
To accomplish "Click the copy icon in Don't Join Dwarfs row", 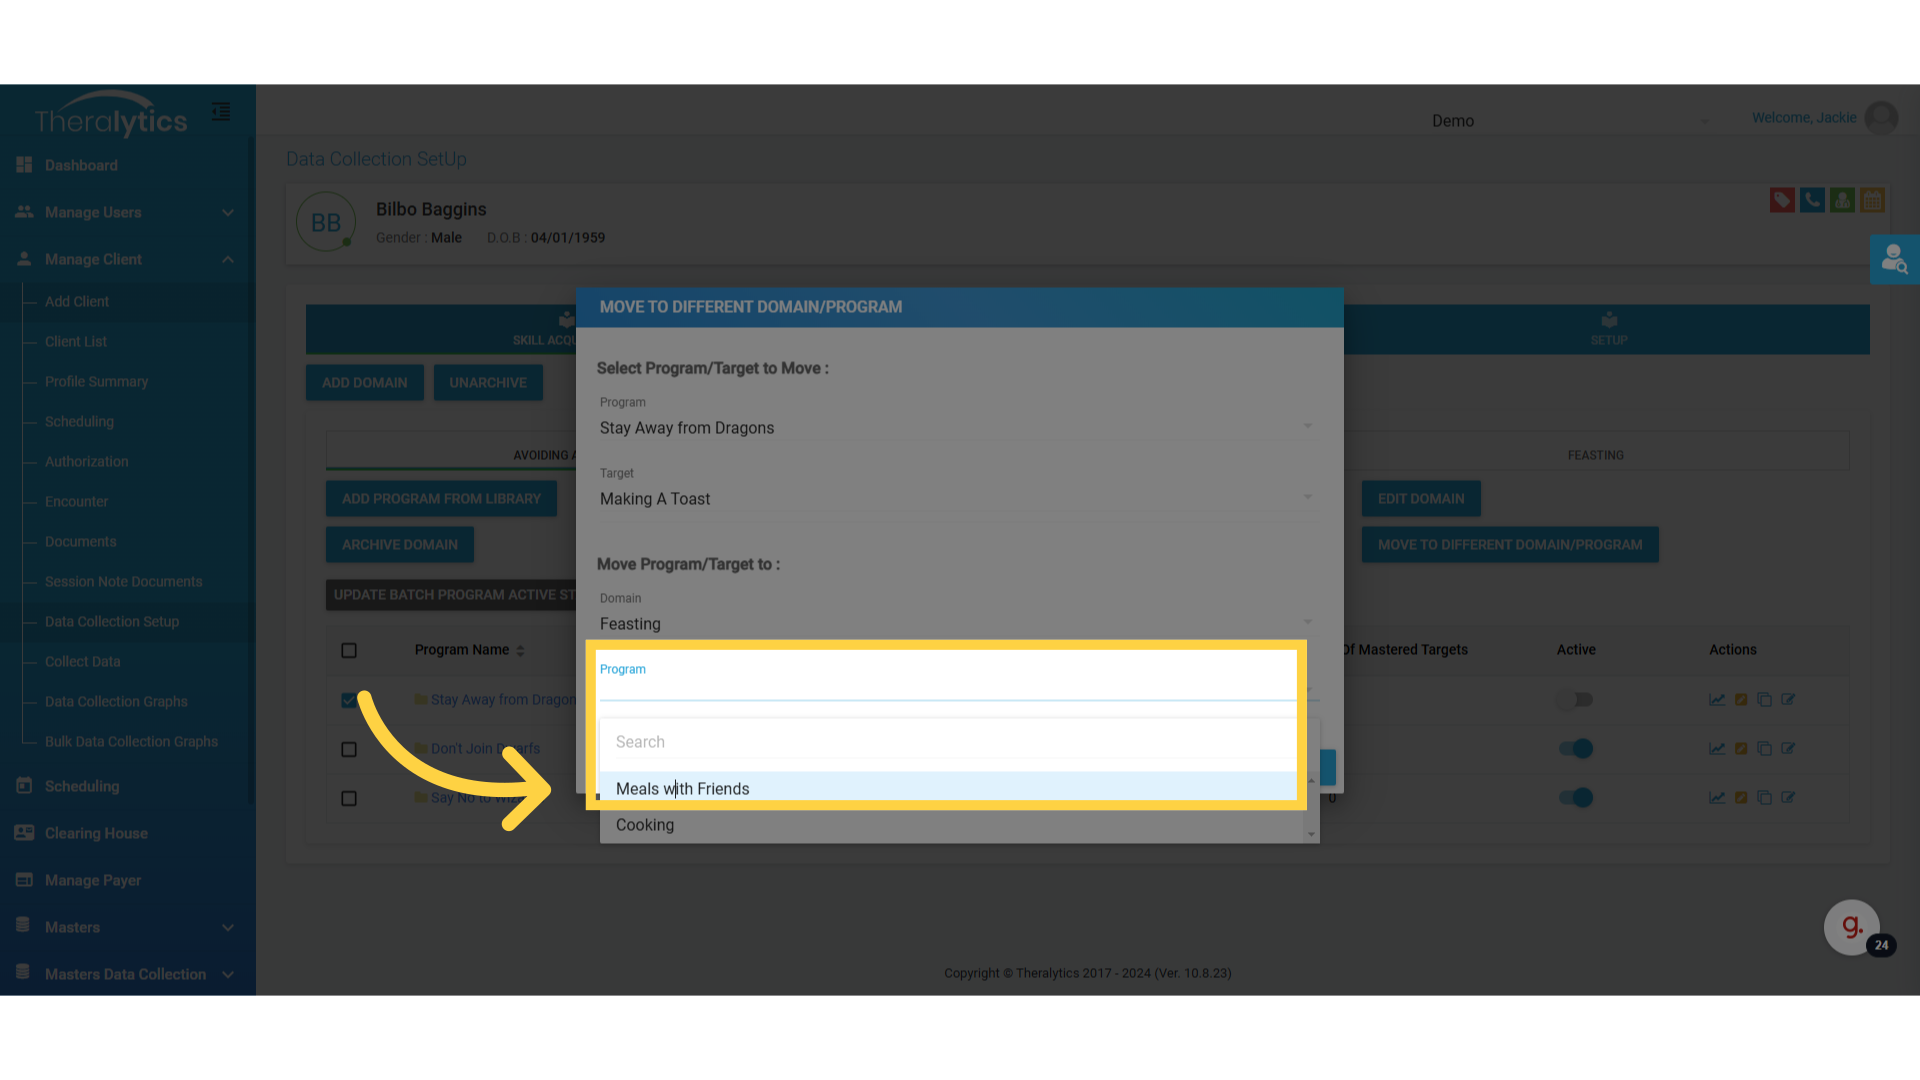I will pos(1764,749).
